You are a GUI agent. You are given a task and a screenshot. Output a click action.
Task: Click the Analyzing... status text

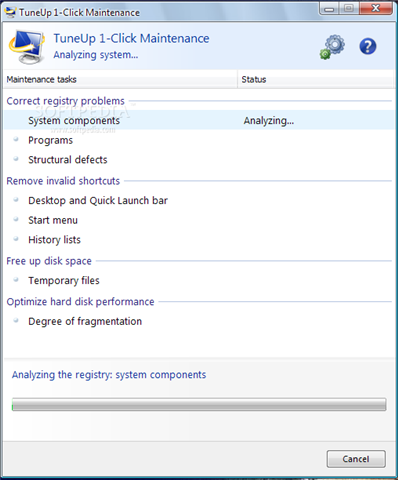[x=269, y=121]
